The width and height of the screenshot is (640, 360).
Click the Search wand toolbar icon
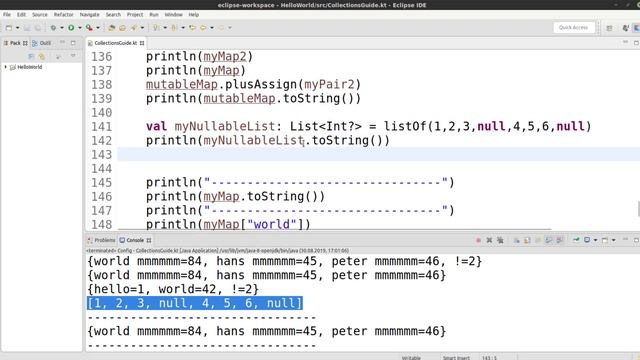(x=133, y=28)
